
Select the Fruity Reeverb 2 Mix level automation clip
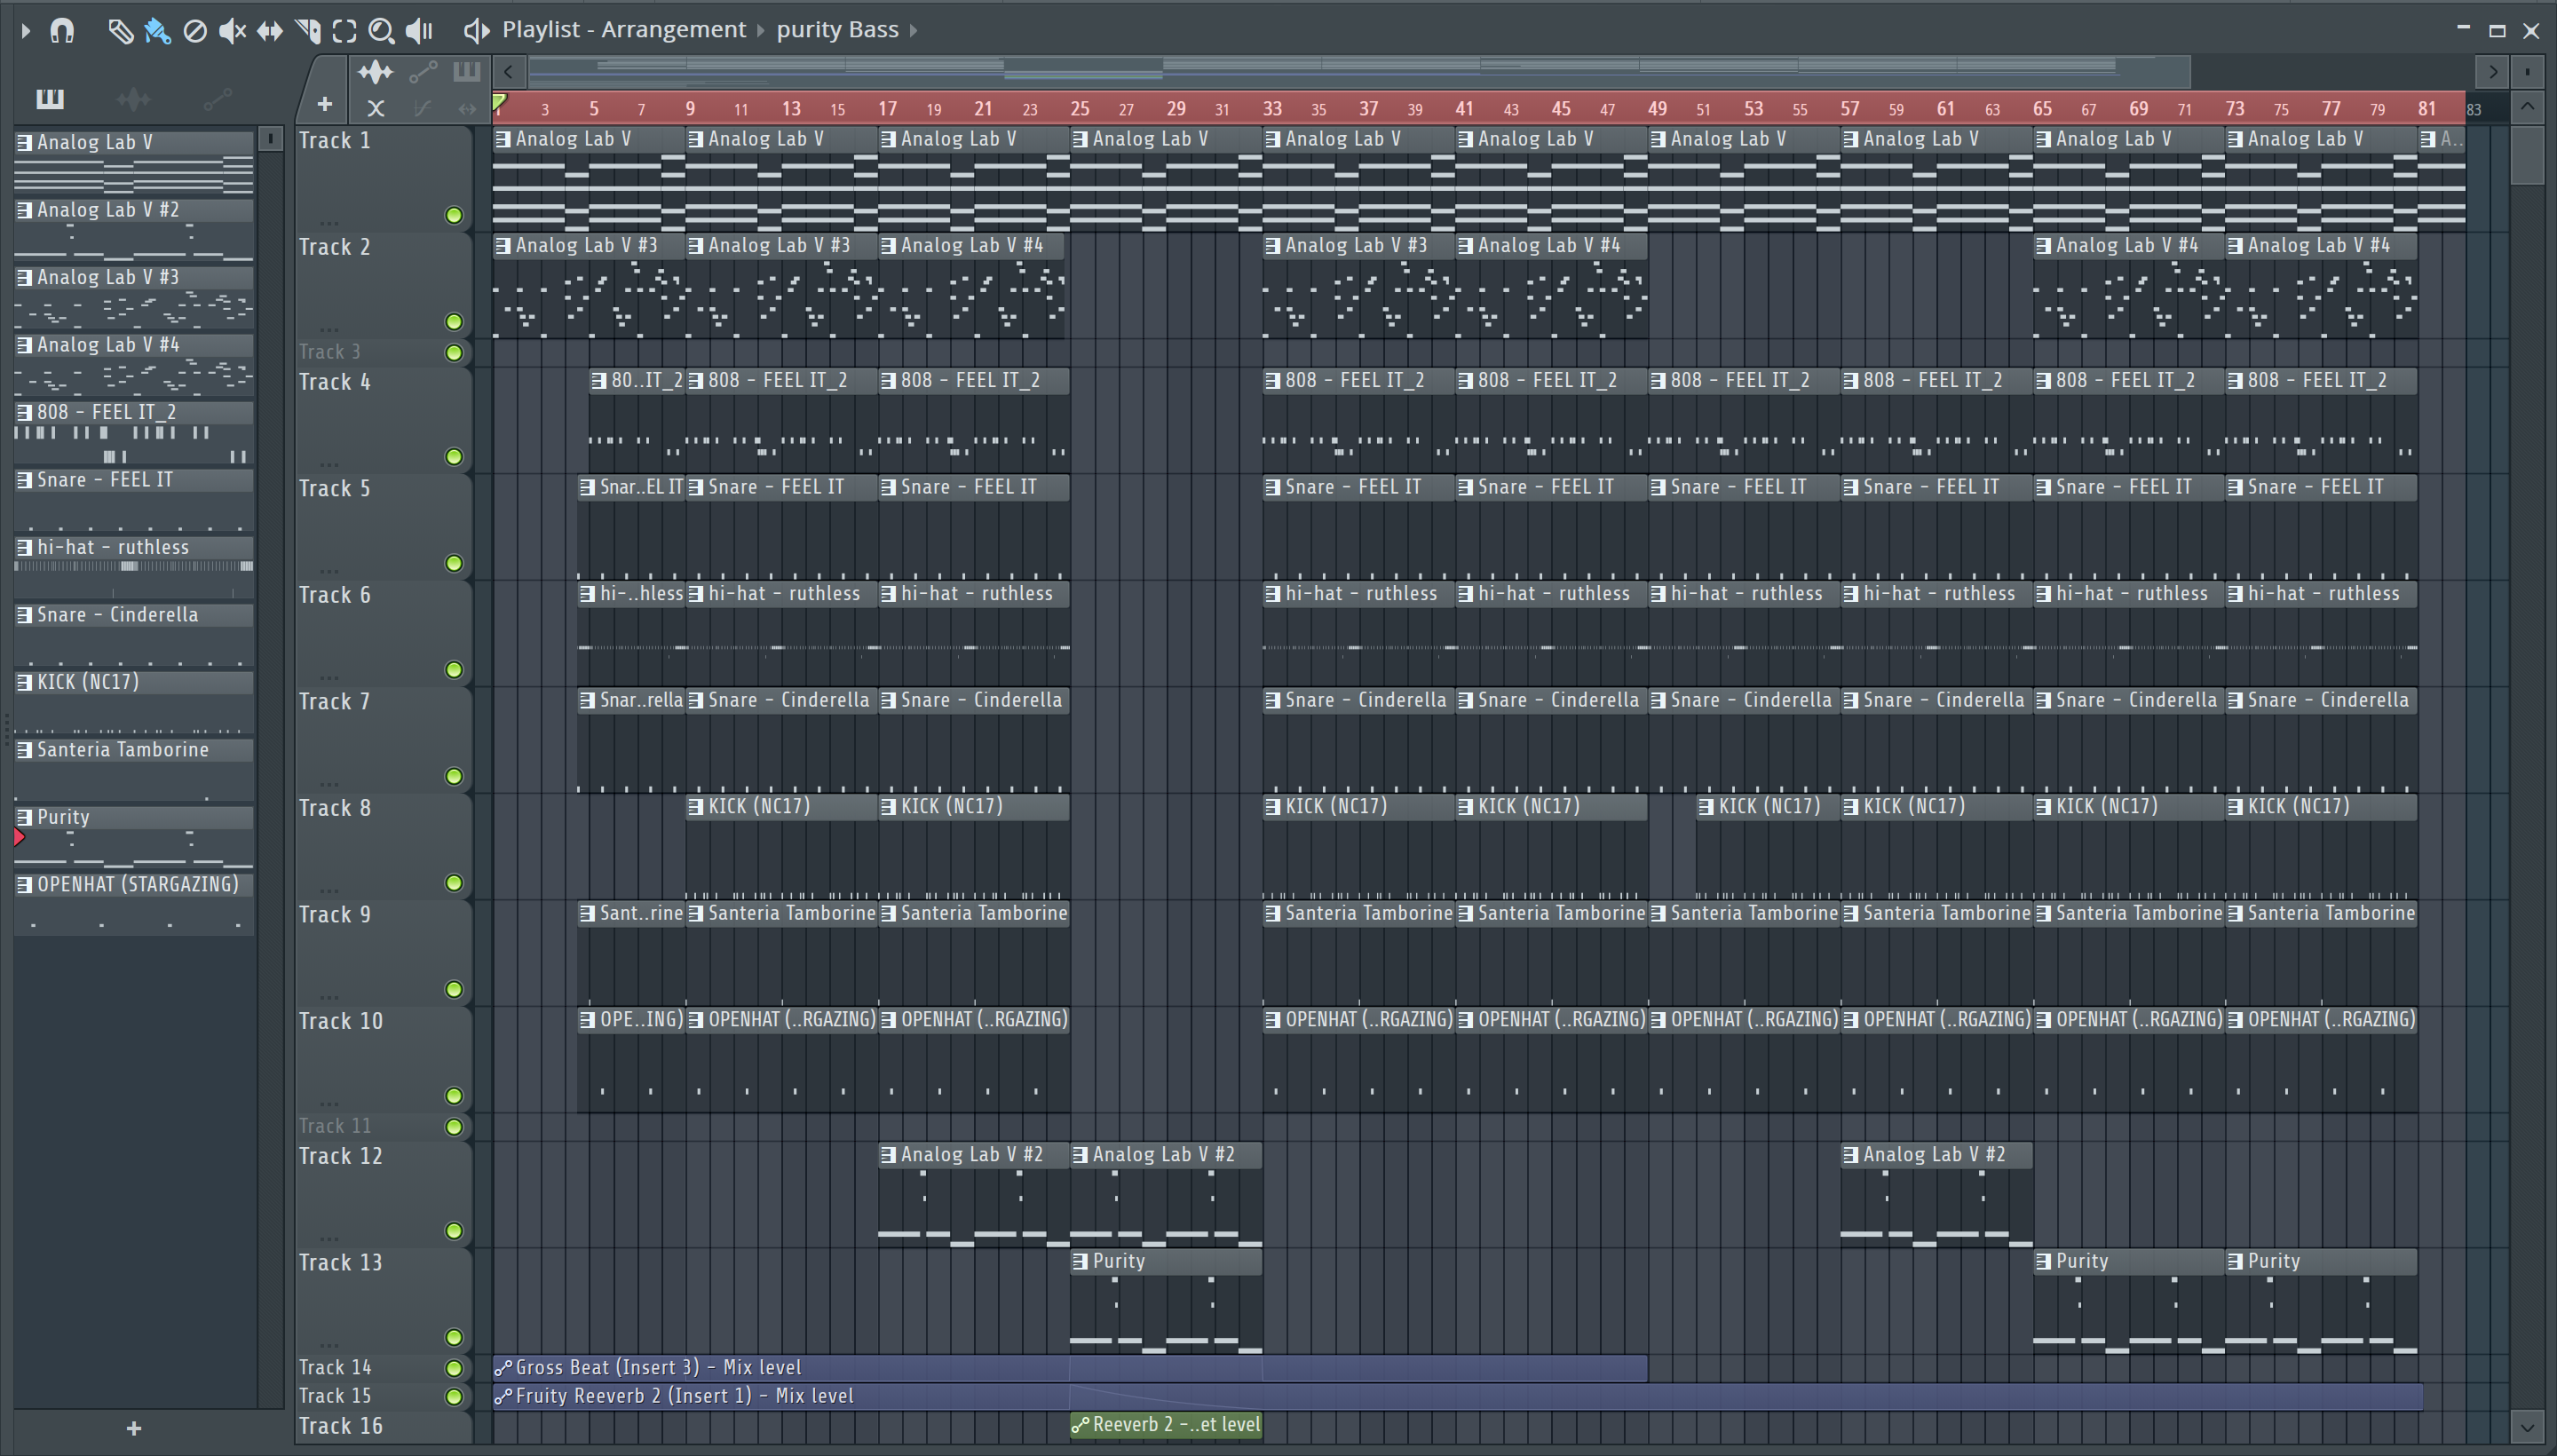pos(1457,1396)
